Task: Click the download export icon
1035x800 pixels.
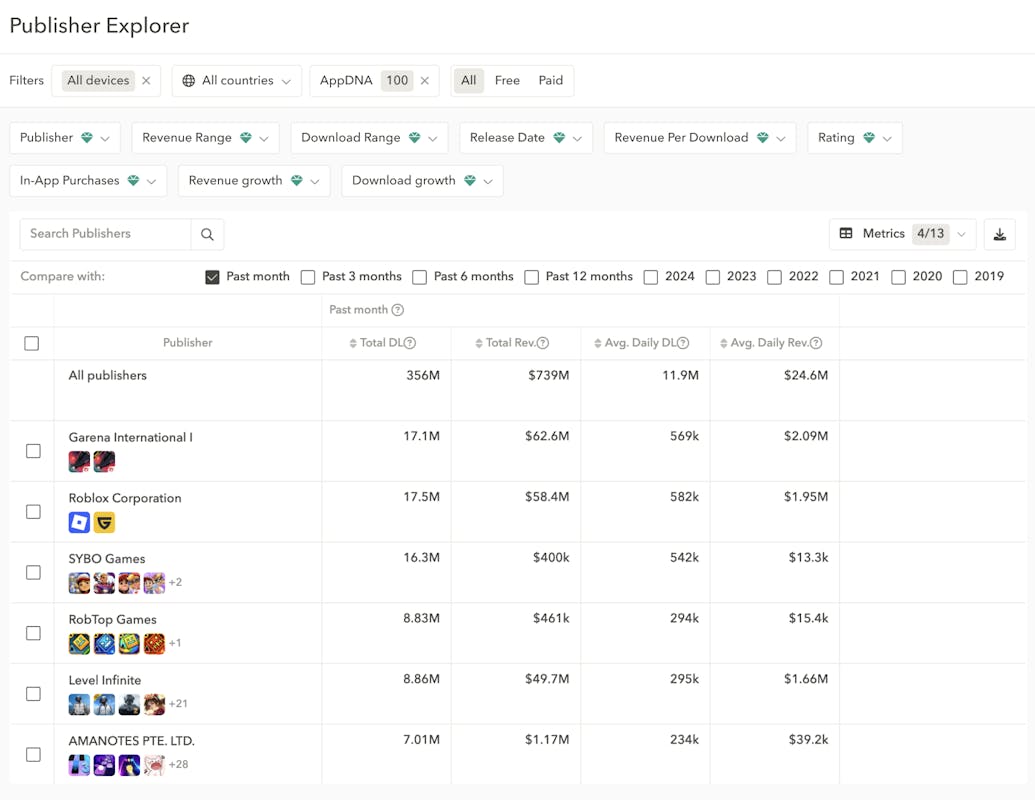Action: [x=999, y=234]
